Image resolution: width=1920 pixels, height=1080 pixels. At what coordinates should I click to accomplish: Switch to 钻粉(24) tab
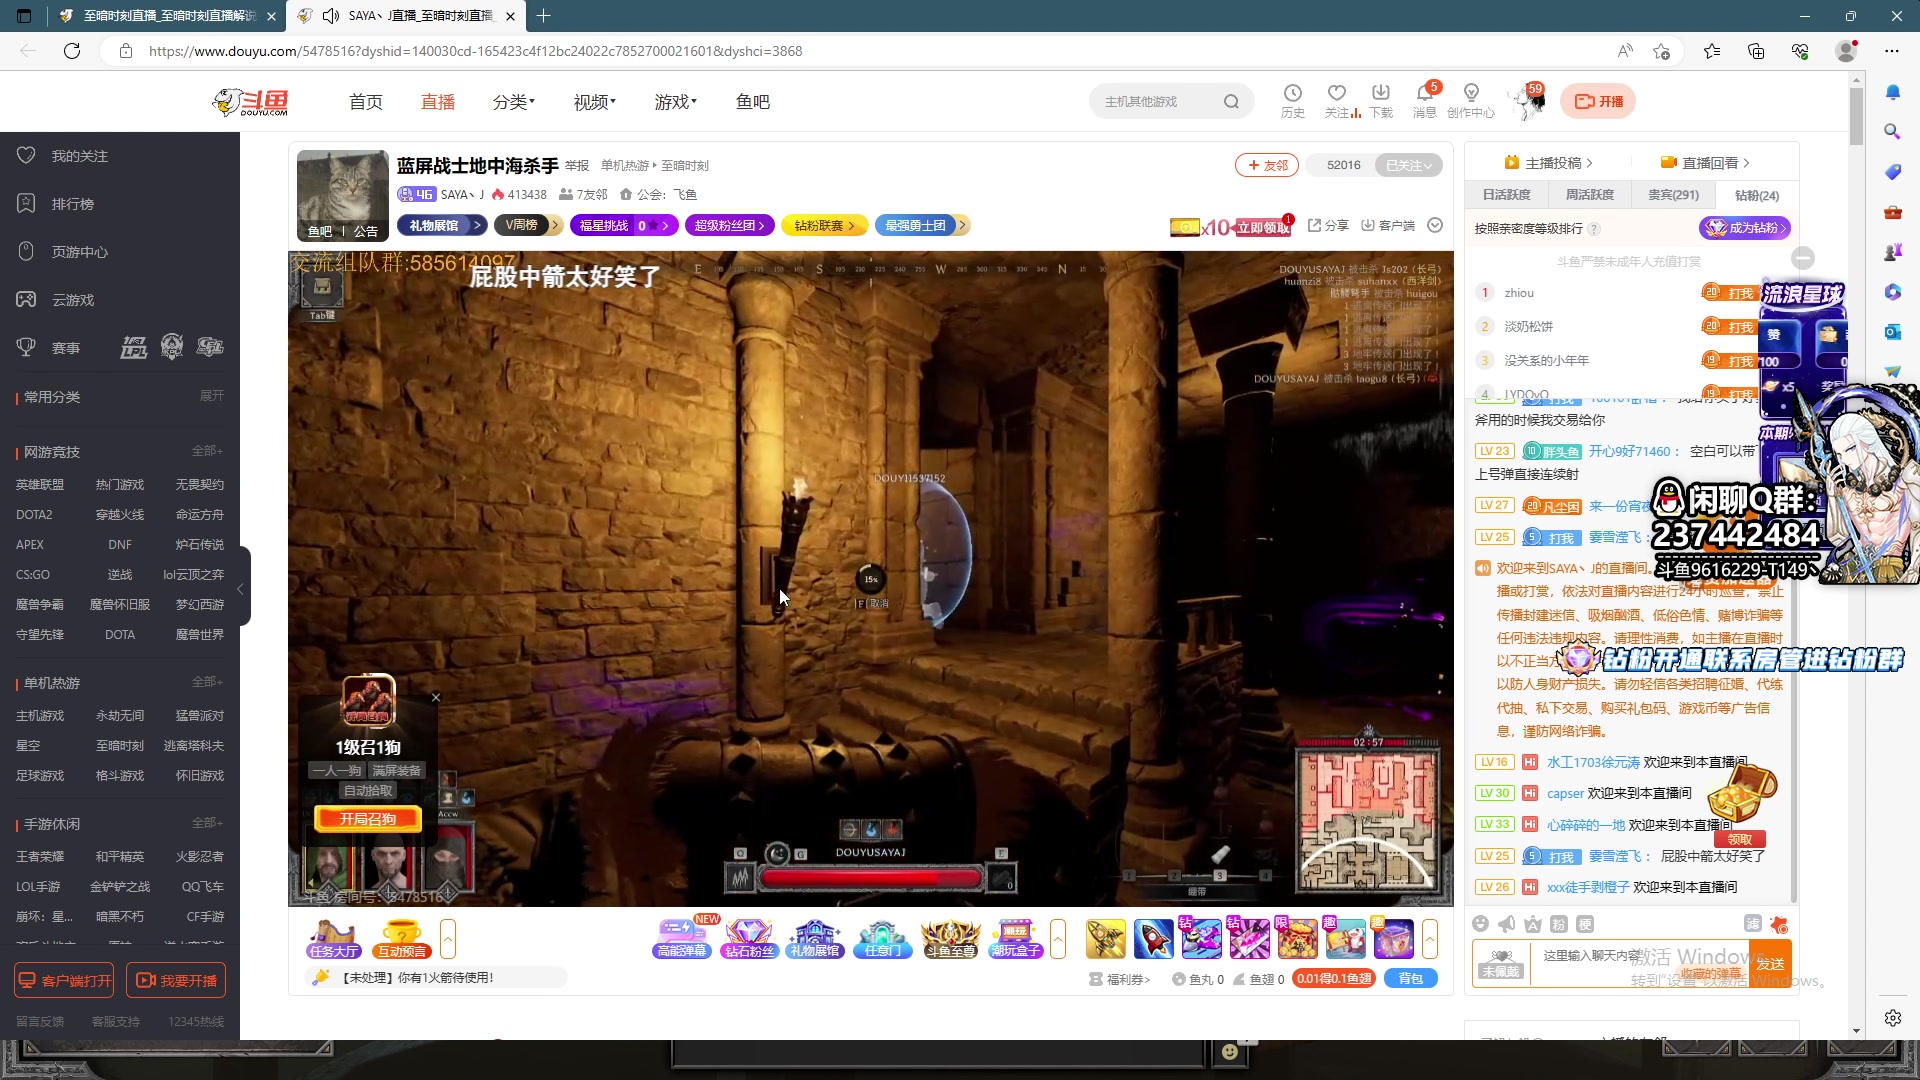[x=1757, y=195]
